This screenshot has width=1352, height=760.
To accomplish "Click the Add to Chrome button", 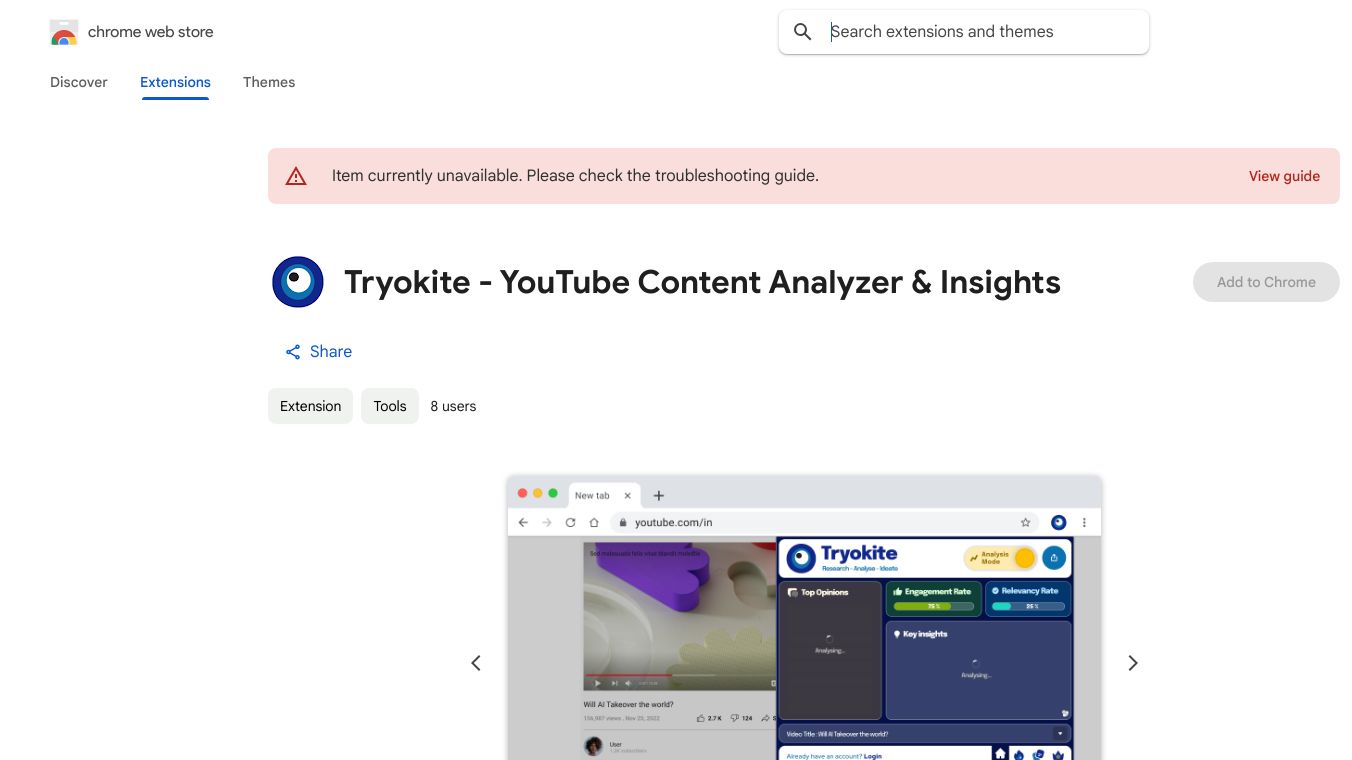I will tap(1266, 282).
